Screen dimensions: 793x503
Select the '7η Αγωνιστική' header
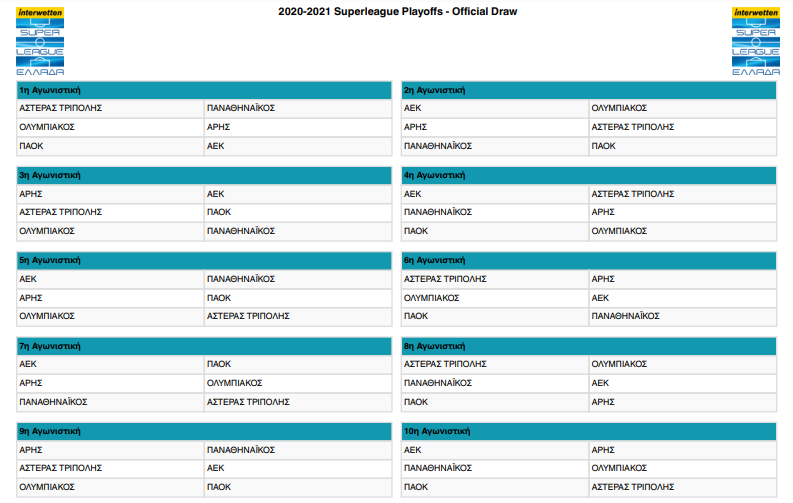[x=204, y=346]
